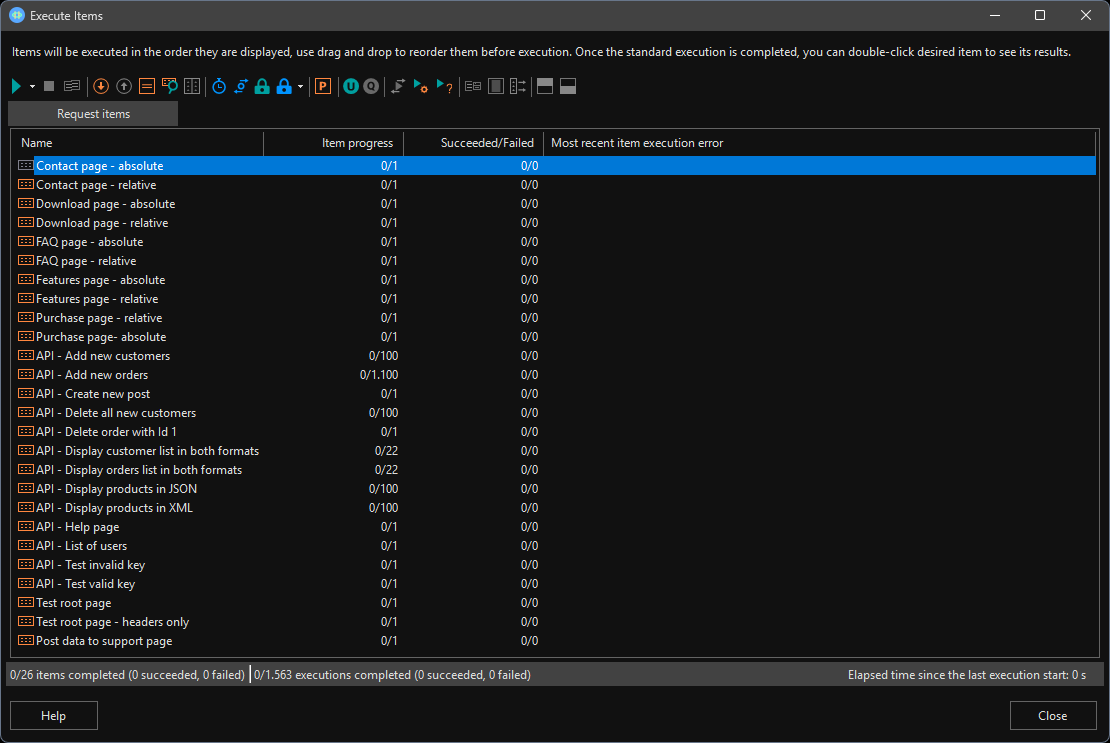Viewport: 1110px width, 743px height.
Task: Start execution with the green Play icon
Action: coord(16,86)
